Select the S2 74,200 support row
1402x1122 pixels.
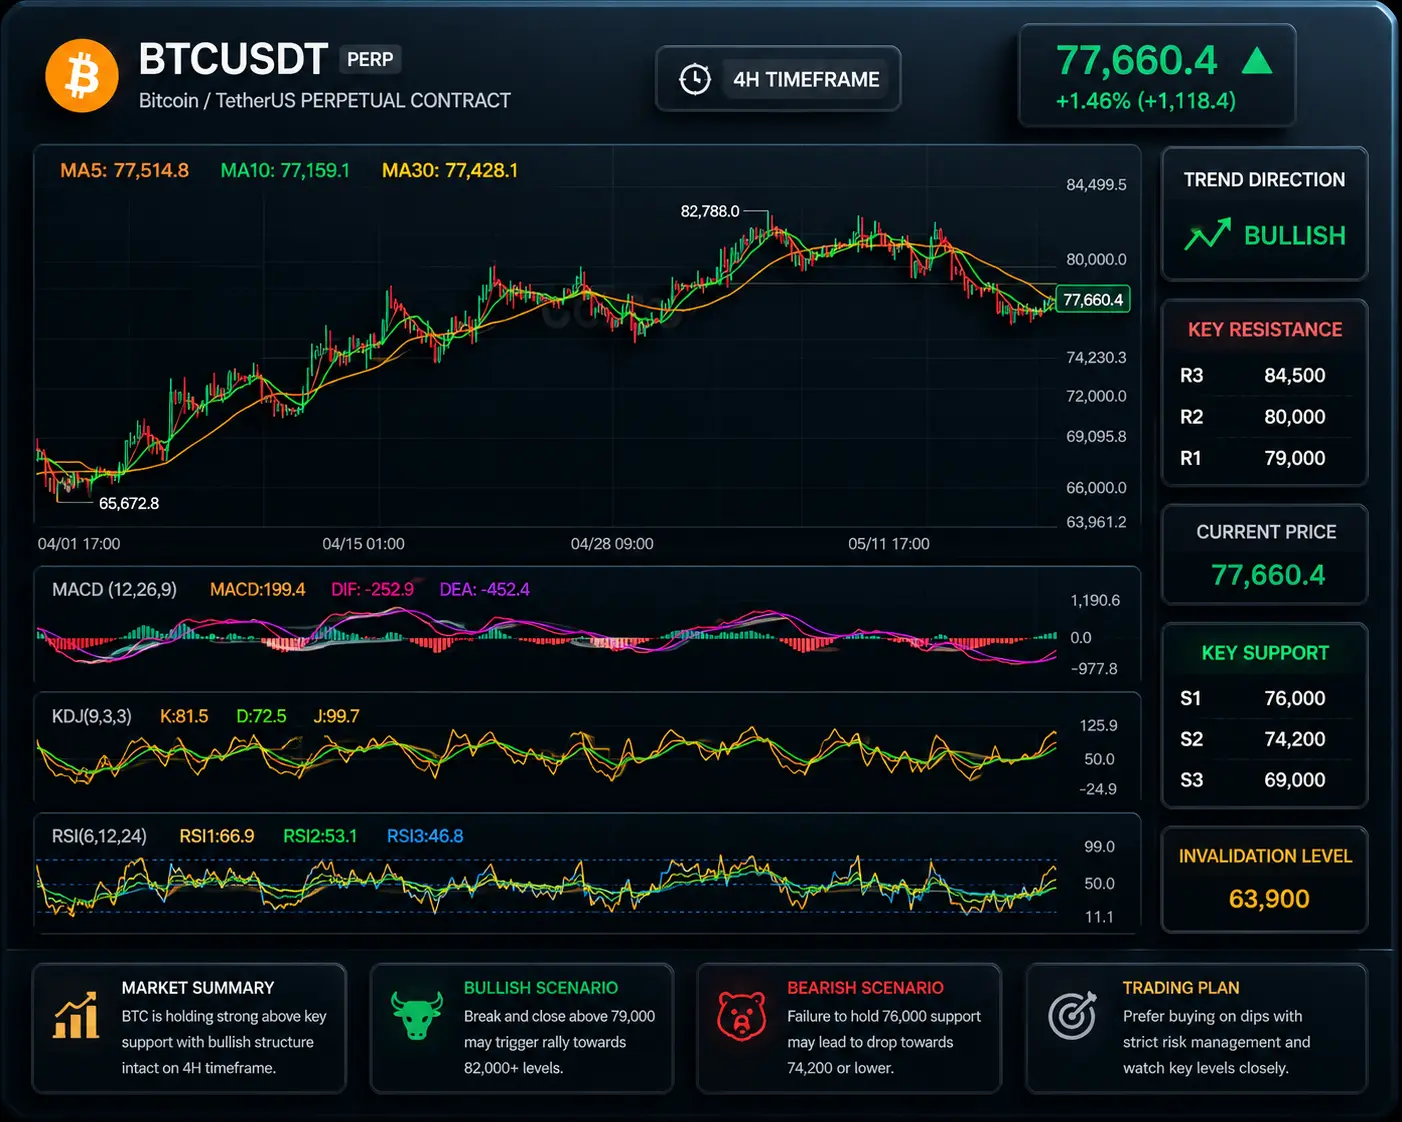[x=1264, y=739]
